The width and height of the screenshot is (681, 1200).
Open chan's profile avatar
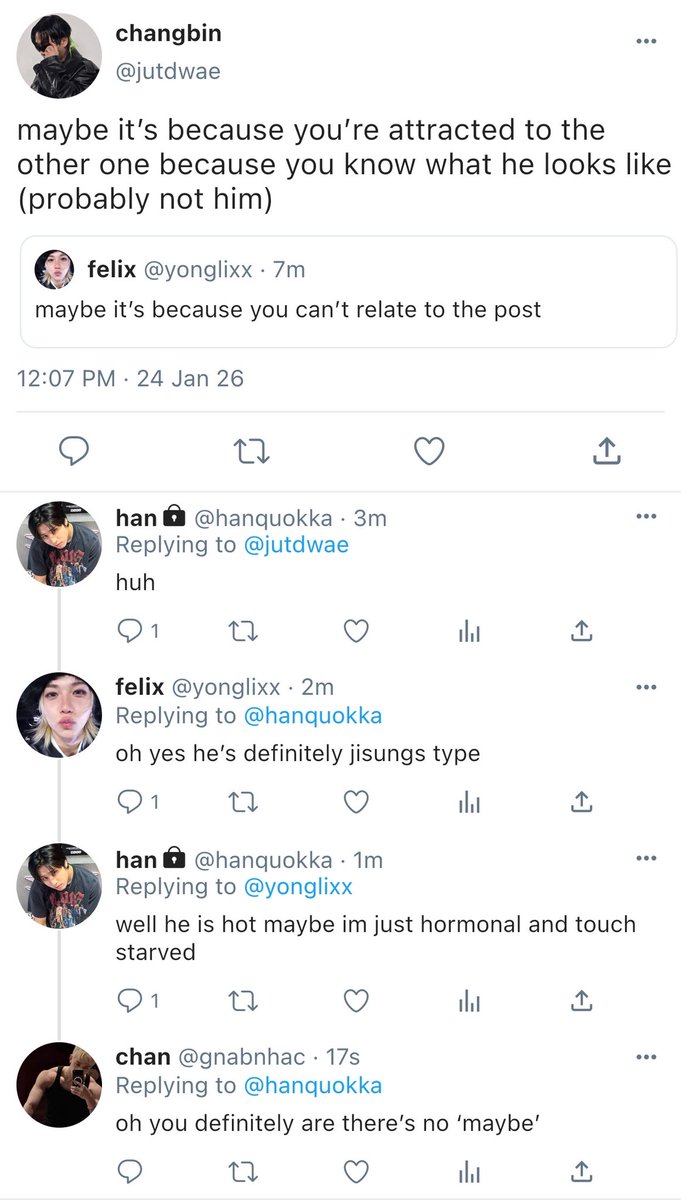[x=59, y=1085]
